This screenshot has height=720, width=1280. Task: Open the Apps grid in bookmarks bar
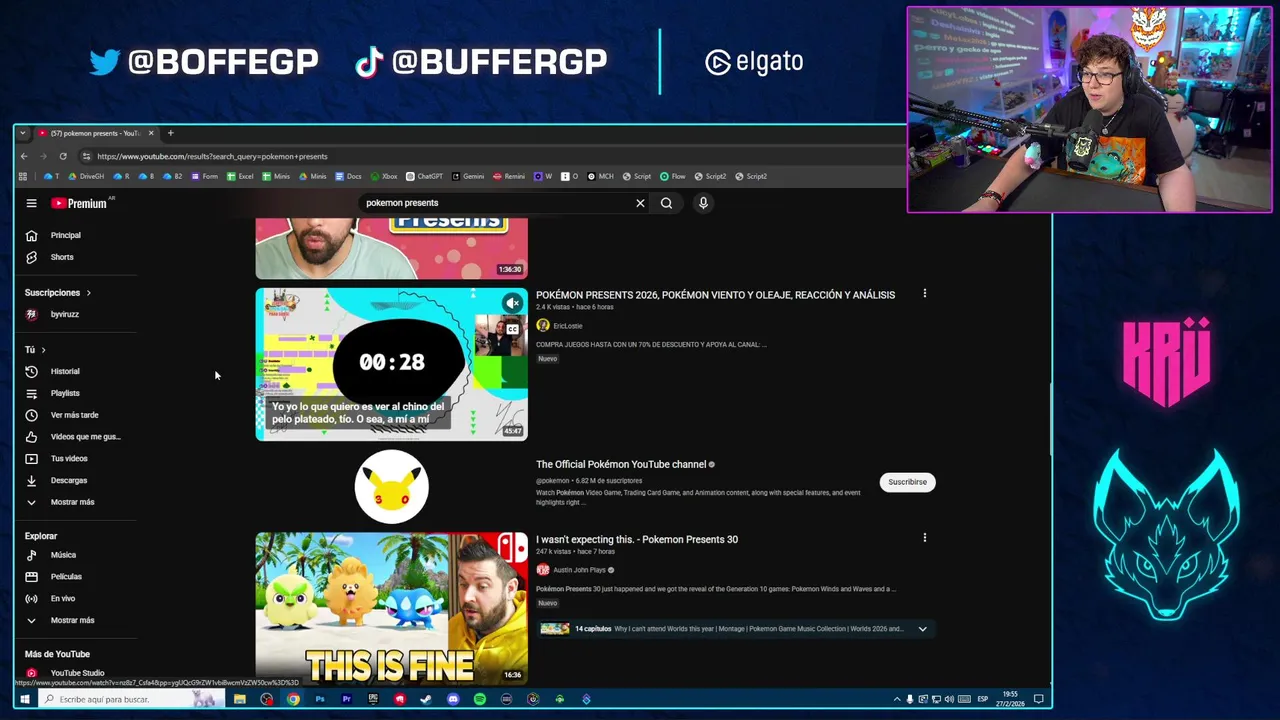tap(22, 176)
